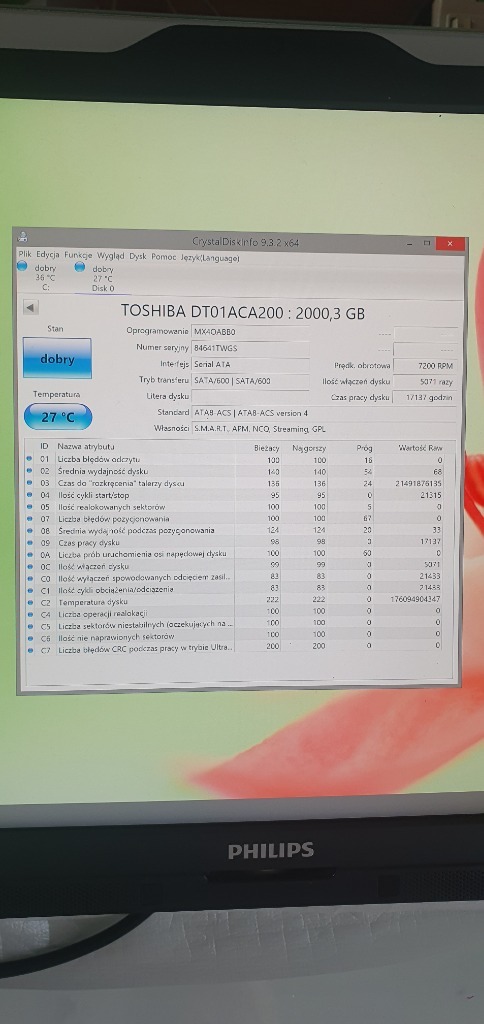This screenshot has width=484, height=1024.
Task: Open the Język(Language) menu
Action: [210, 258]
